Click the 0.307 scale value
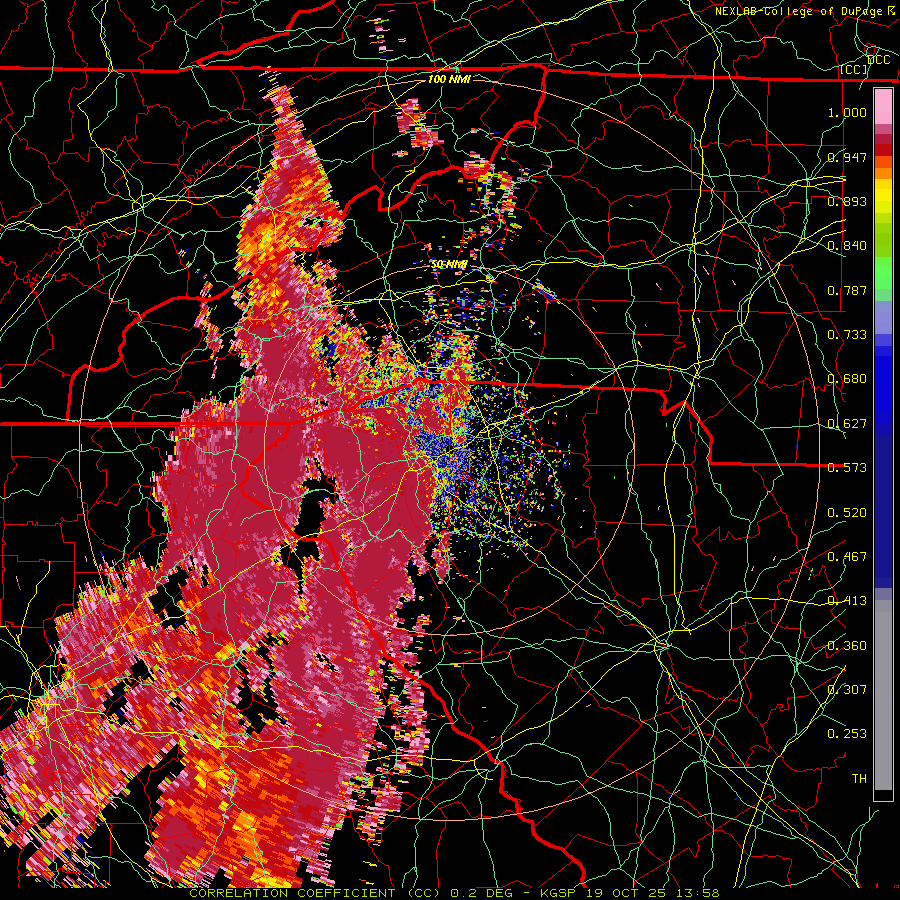 pyautogui.click(x=847, y=690)
